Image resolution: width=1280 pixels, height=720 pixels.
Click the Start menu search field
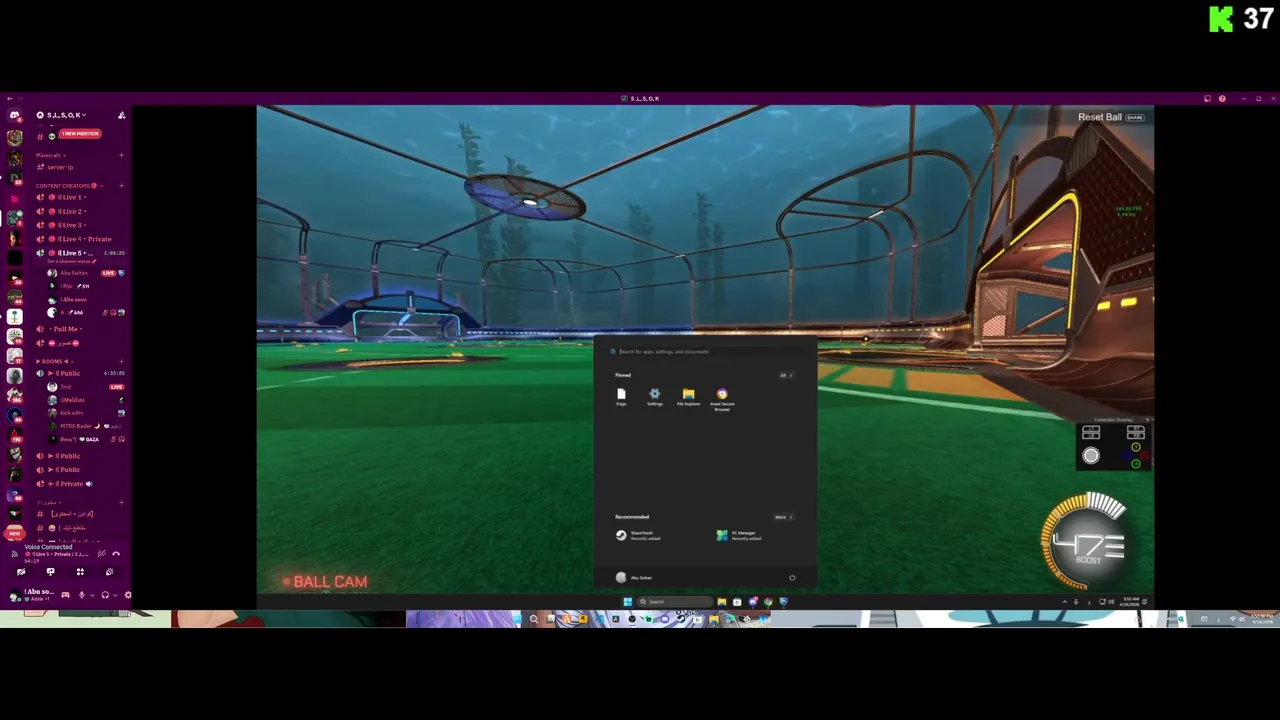click(705, 351)
